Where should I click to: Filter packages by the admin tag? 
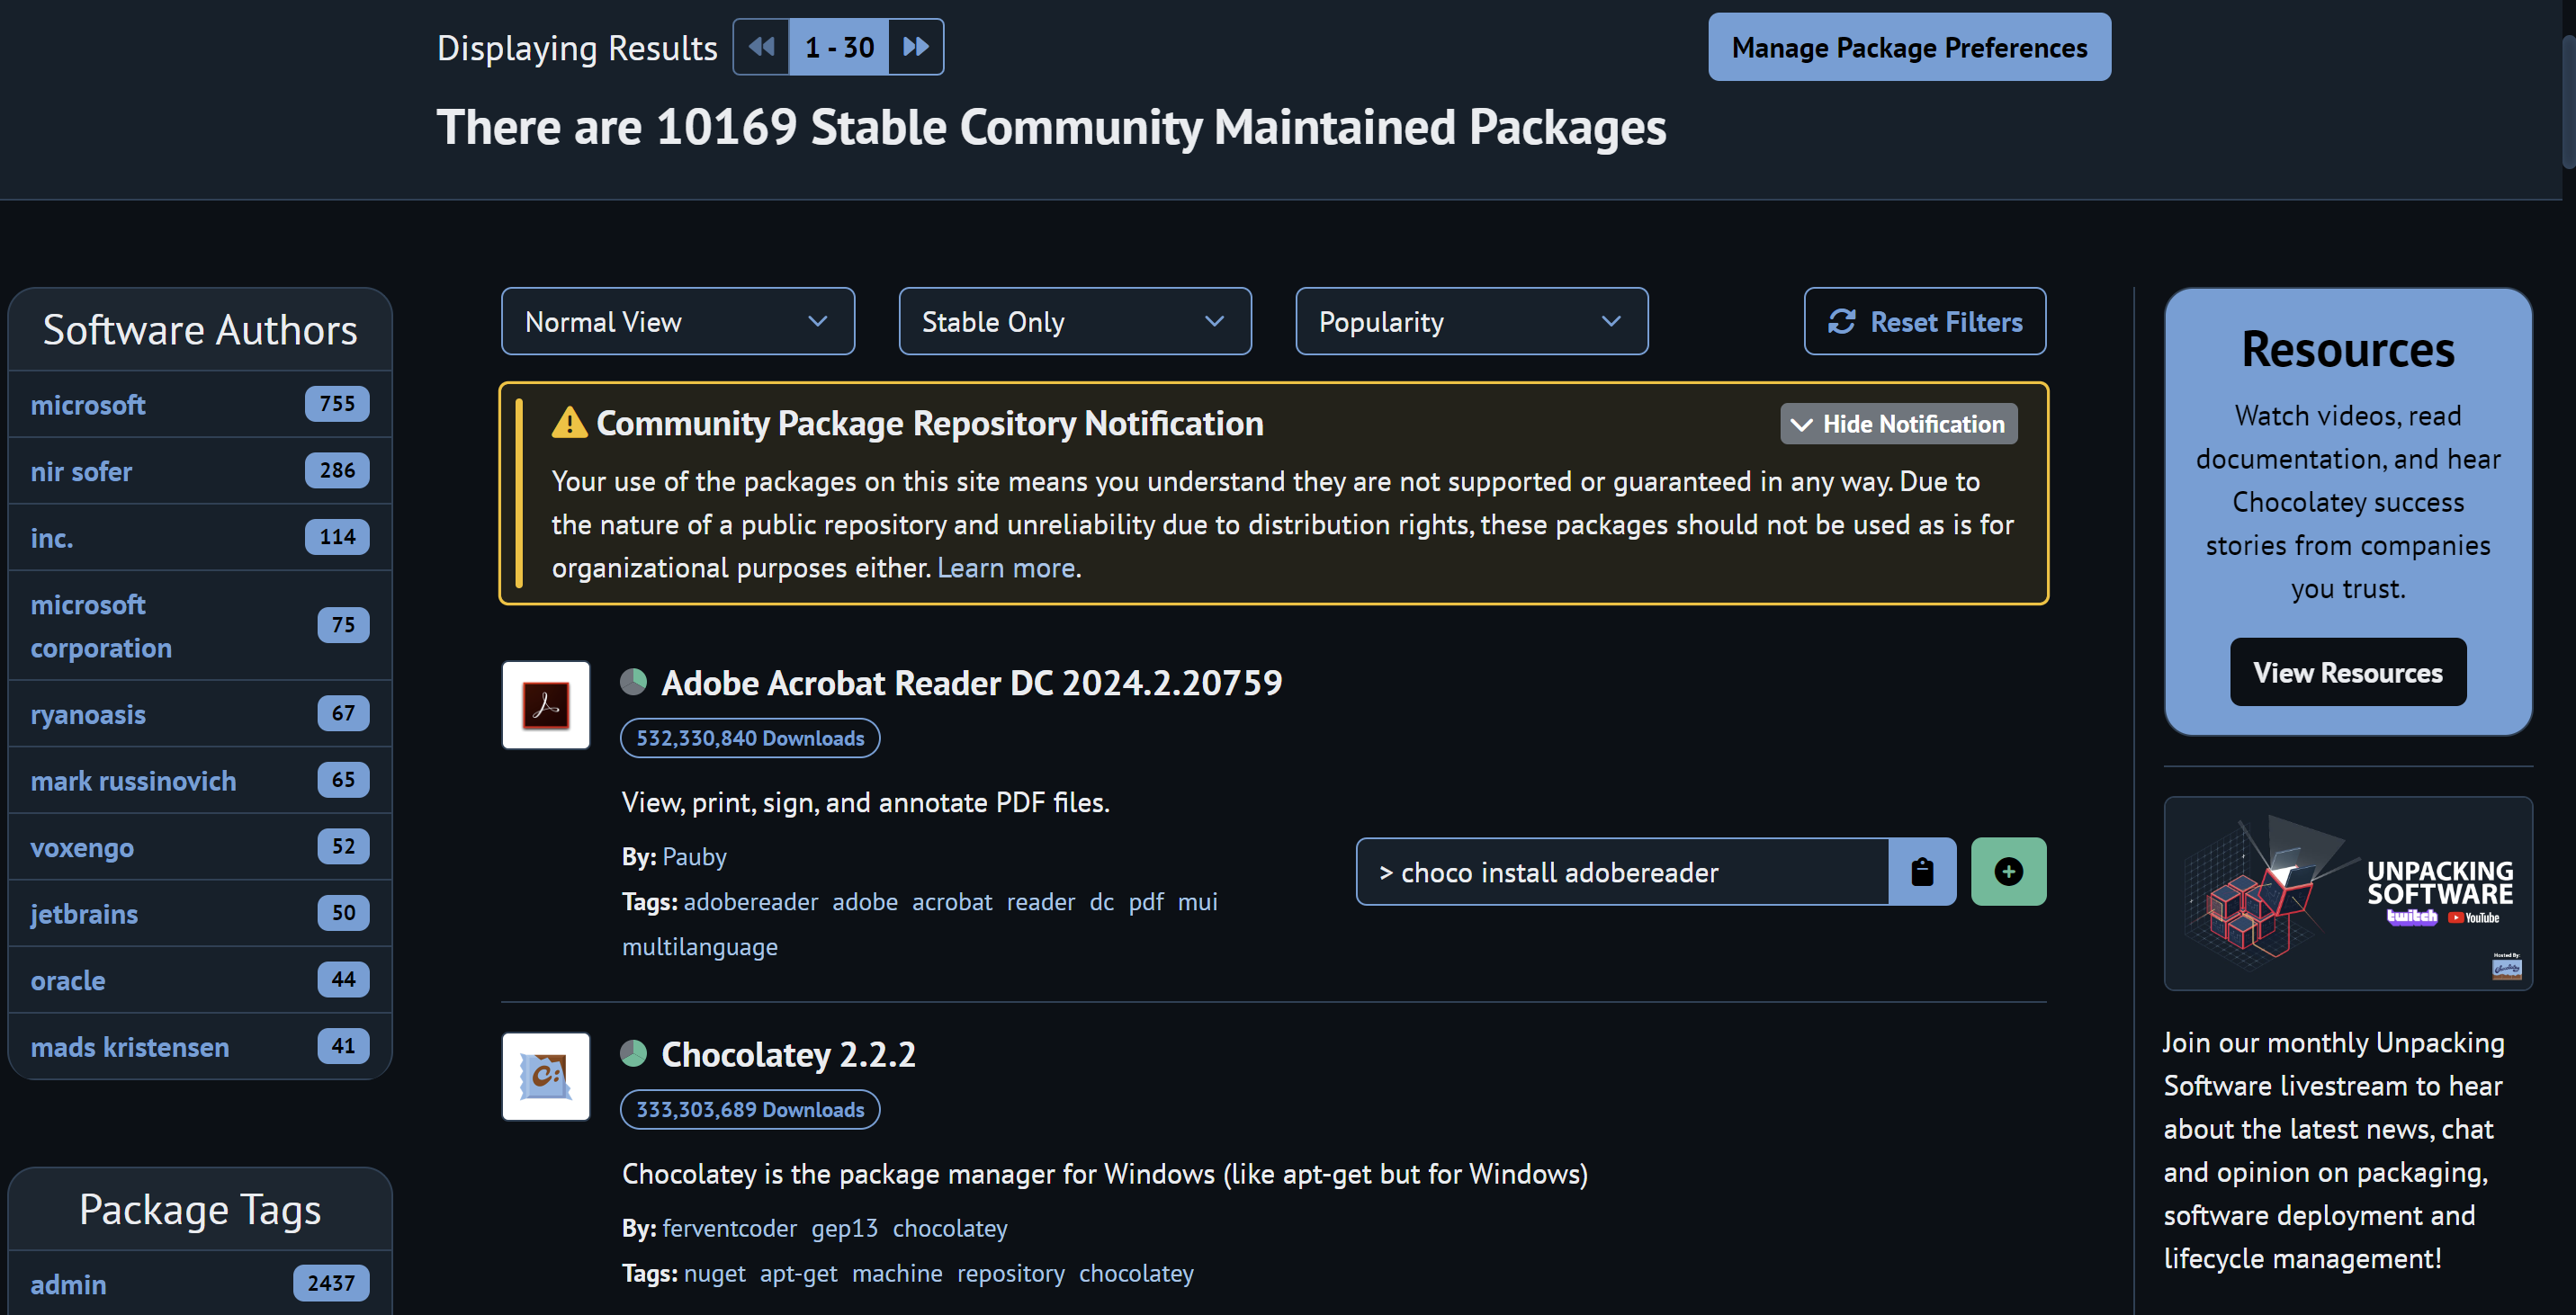pos(68,1284)
